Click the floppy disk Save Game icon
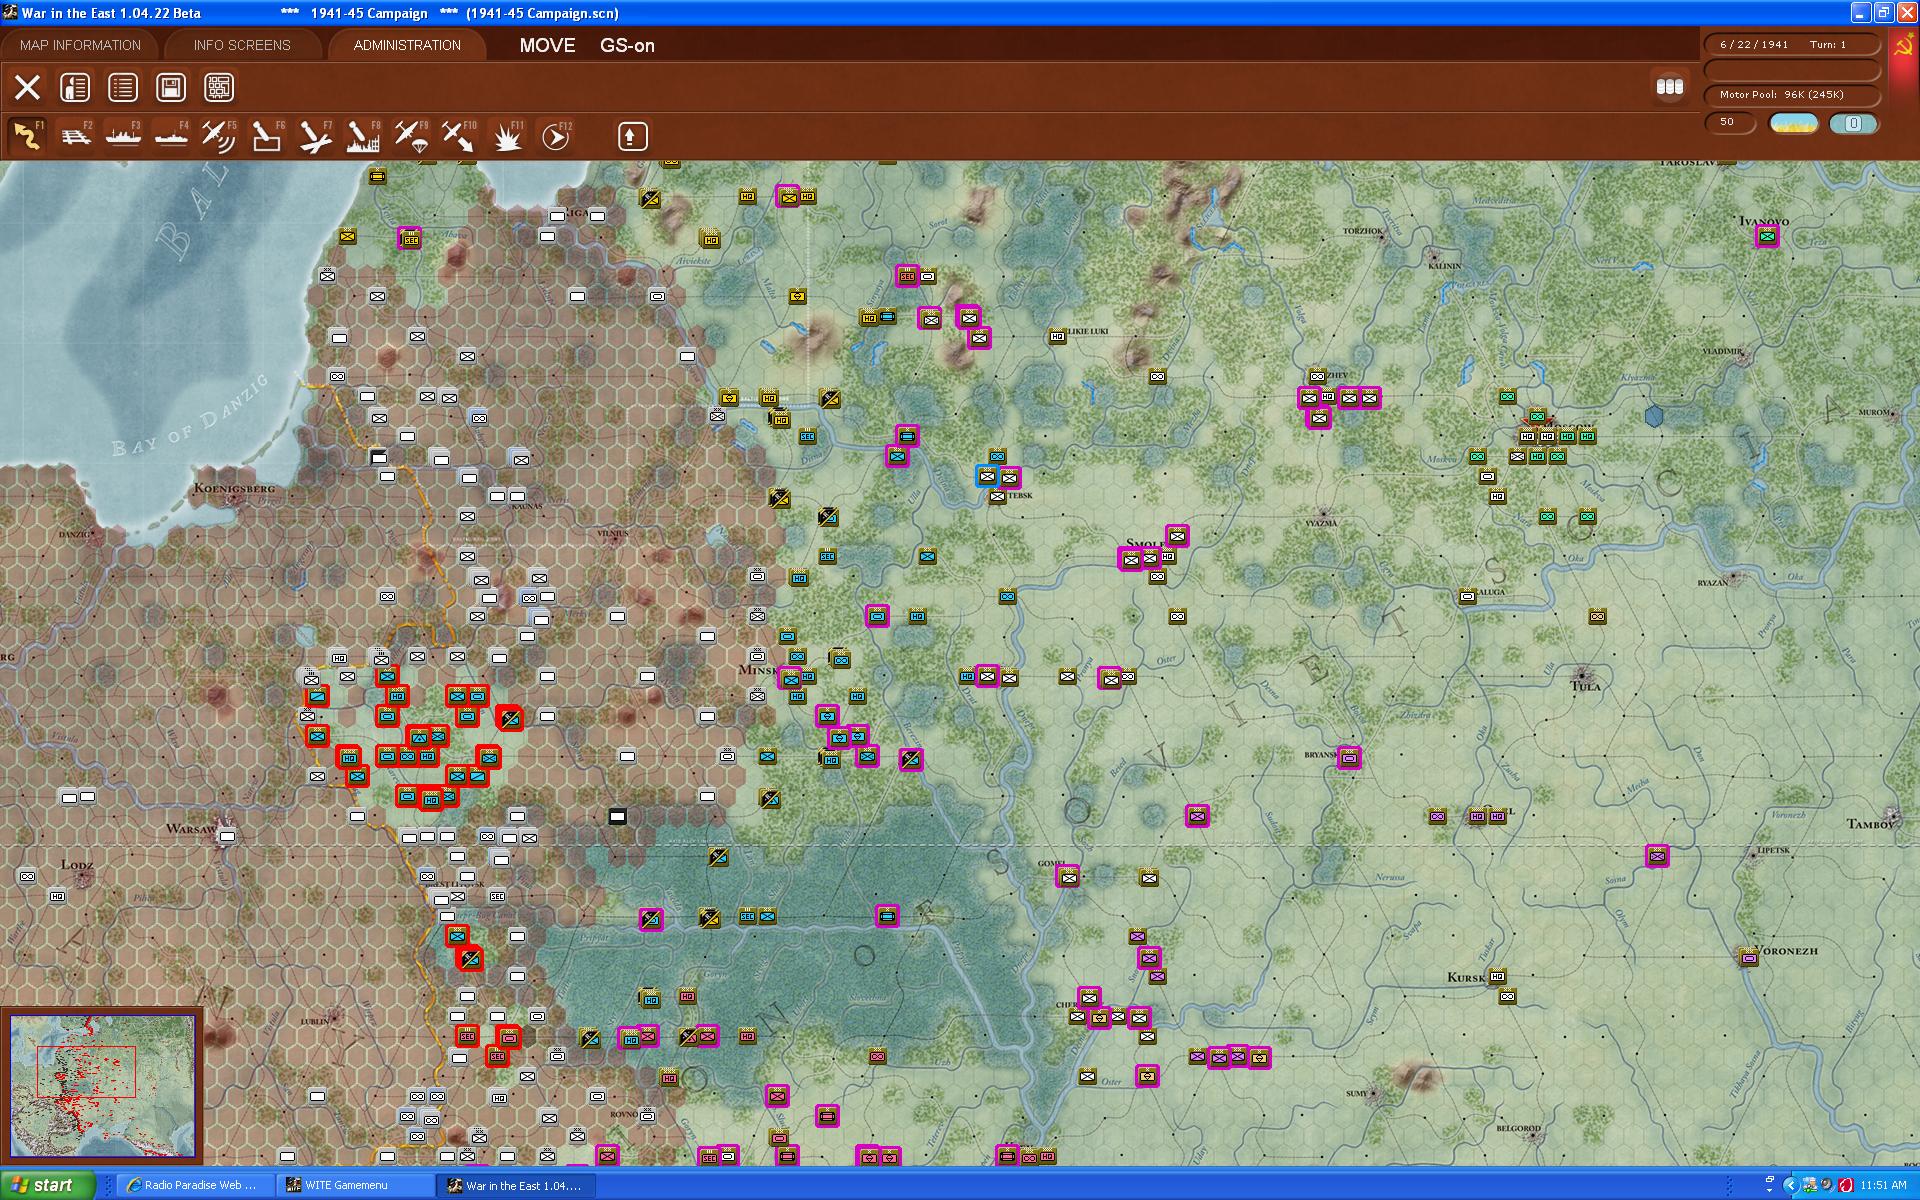The image size is (1920, 1200). click(x=171, y=87)
